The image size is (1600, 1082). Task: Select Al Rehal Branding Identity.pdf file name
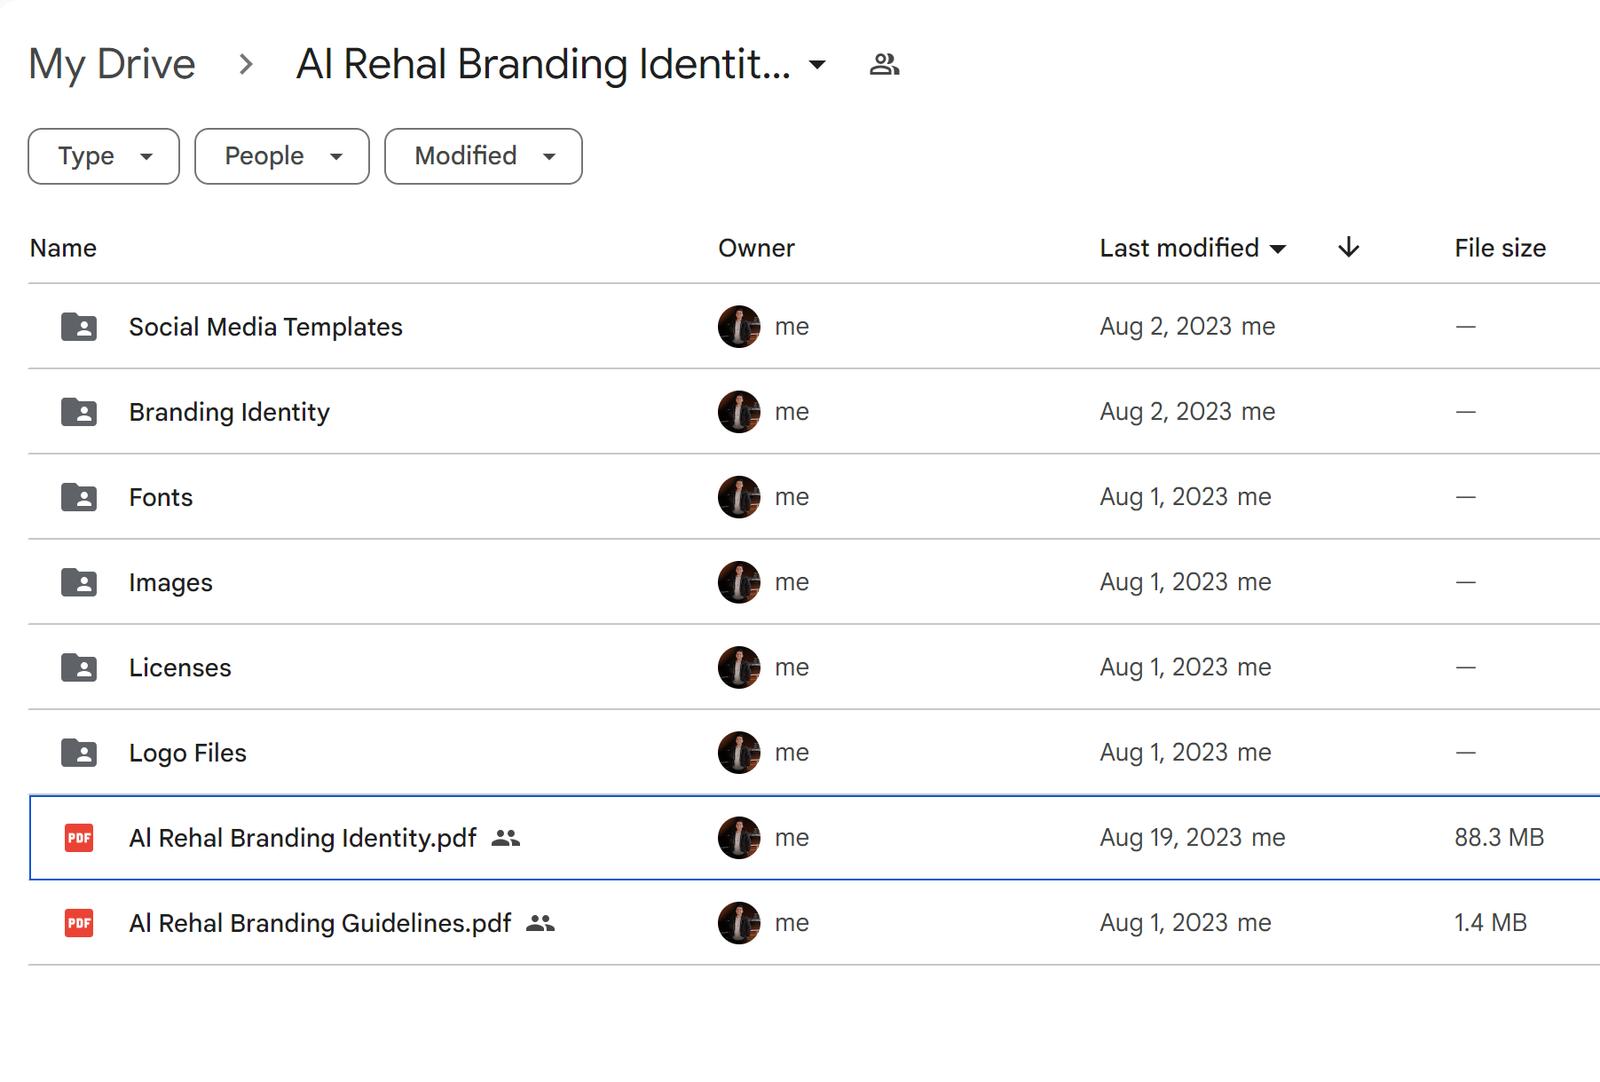pos(303,837)
